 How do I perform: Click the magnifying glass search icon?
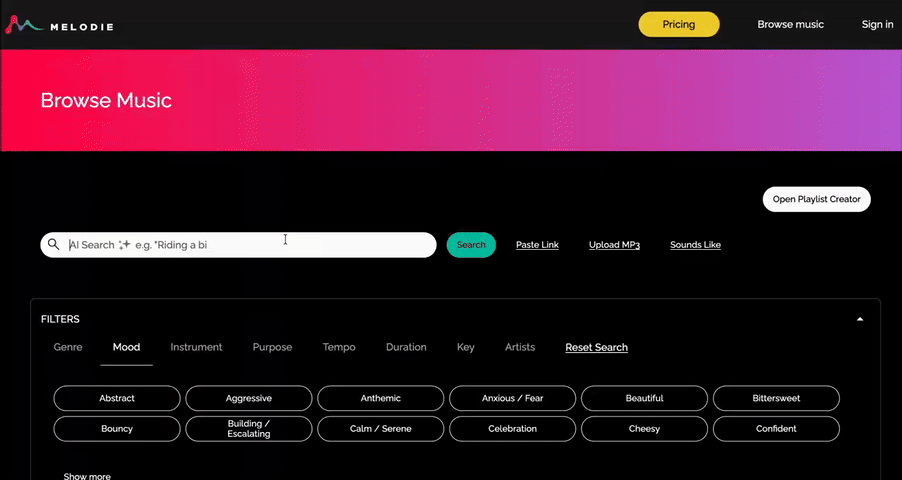pyautogui.click(x=54, y=244)
